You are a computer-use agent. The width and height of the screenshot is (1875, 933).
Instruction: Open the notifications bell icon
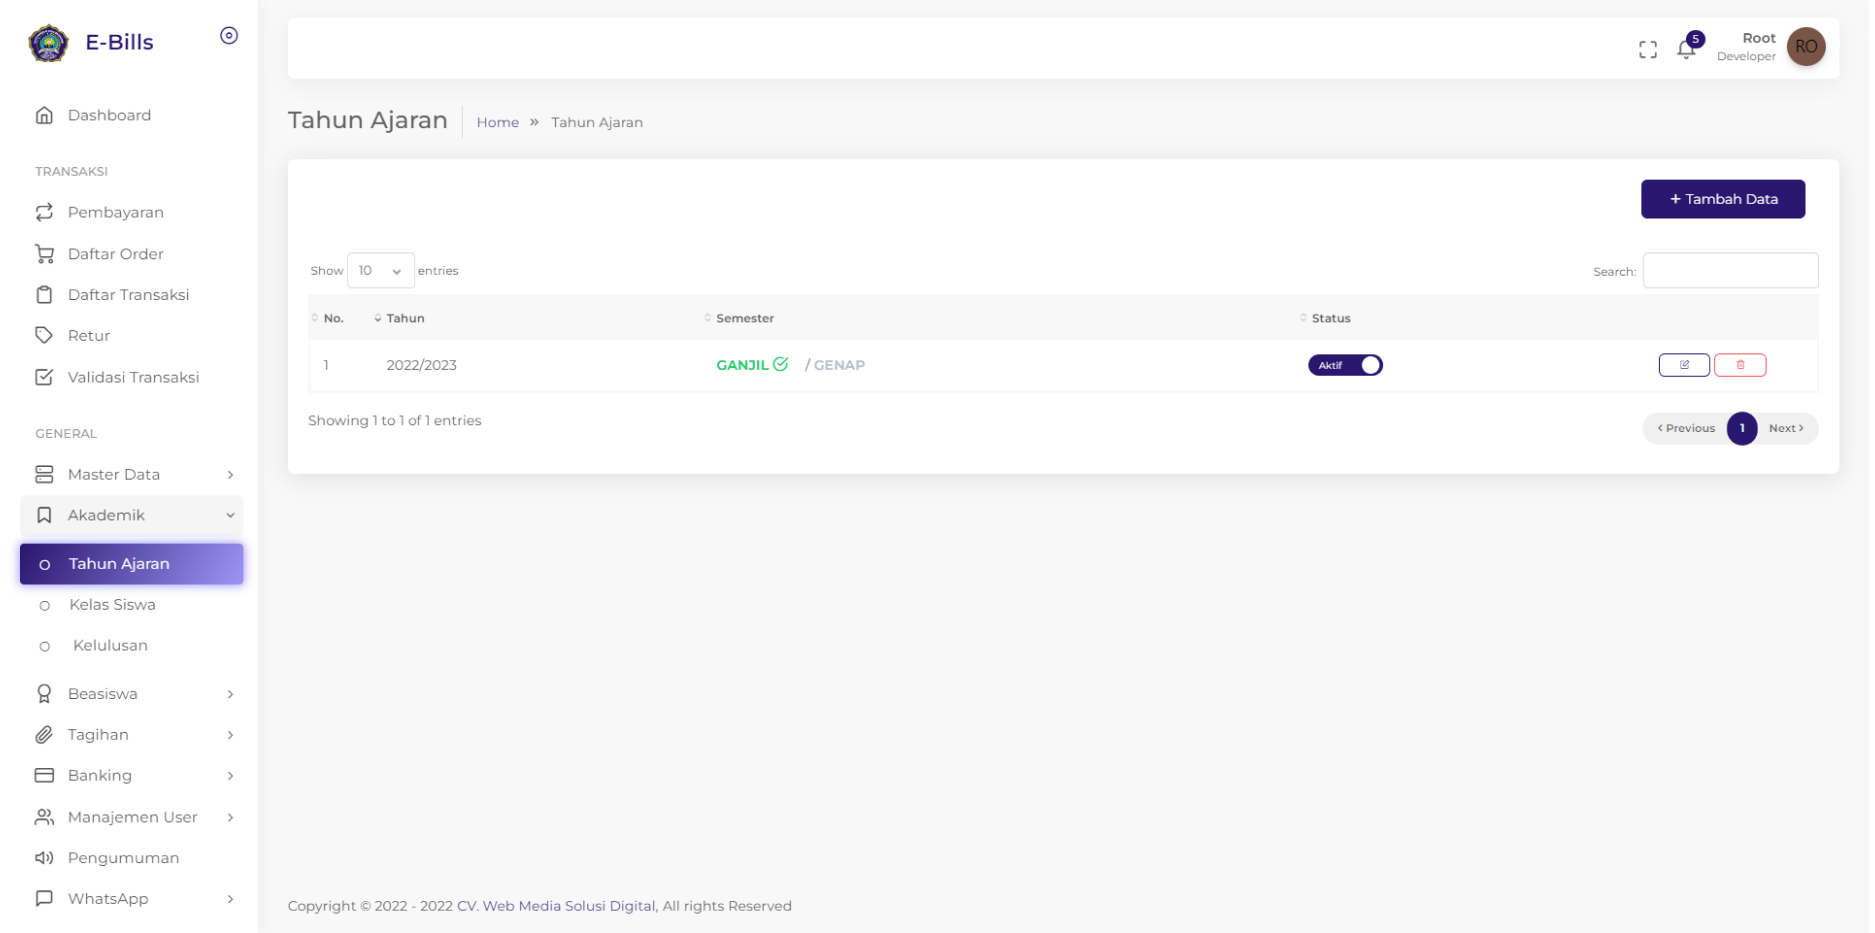(1686, 49)
